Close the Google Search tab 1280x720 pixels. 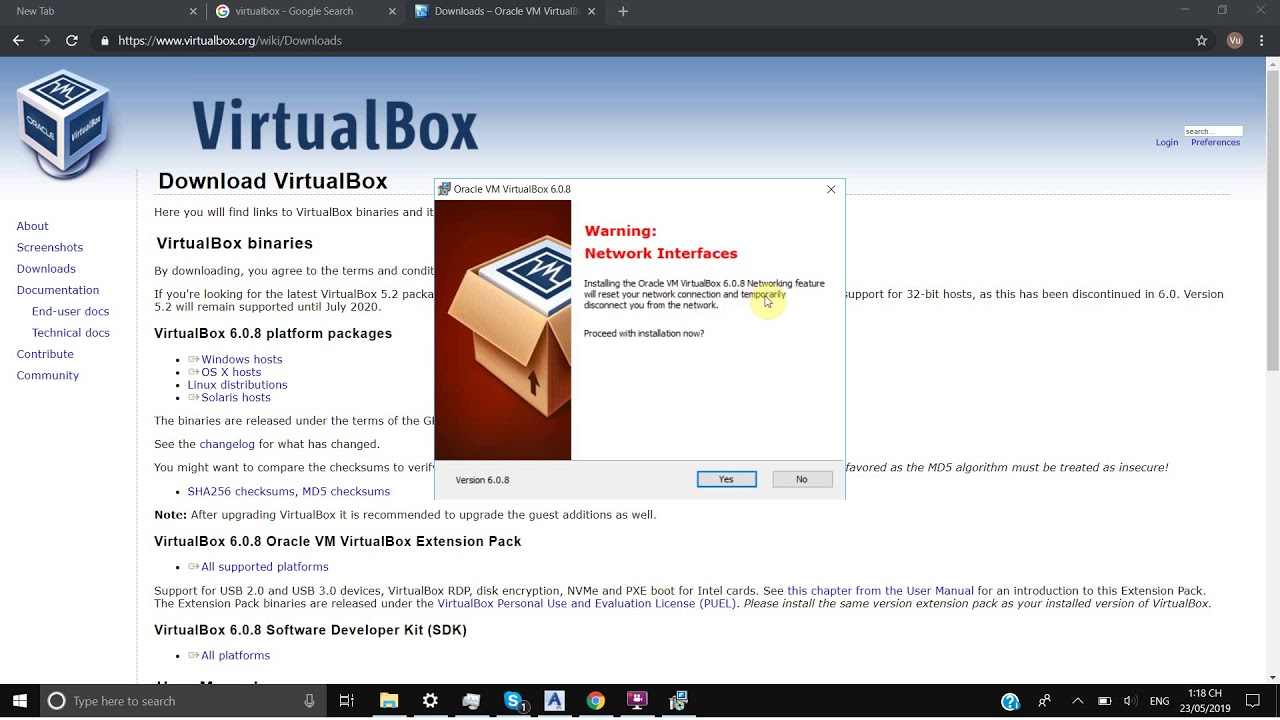(392, 11)
